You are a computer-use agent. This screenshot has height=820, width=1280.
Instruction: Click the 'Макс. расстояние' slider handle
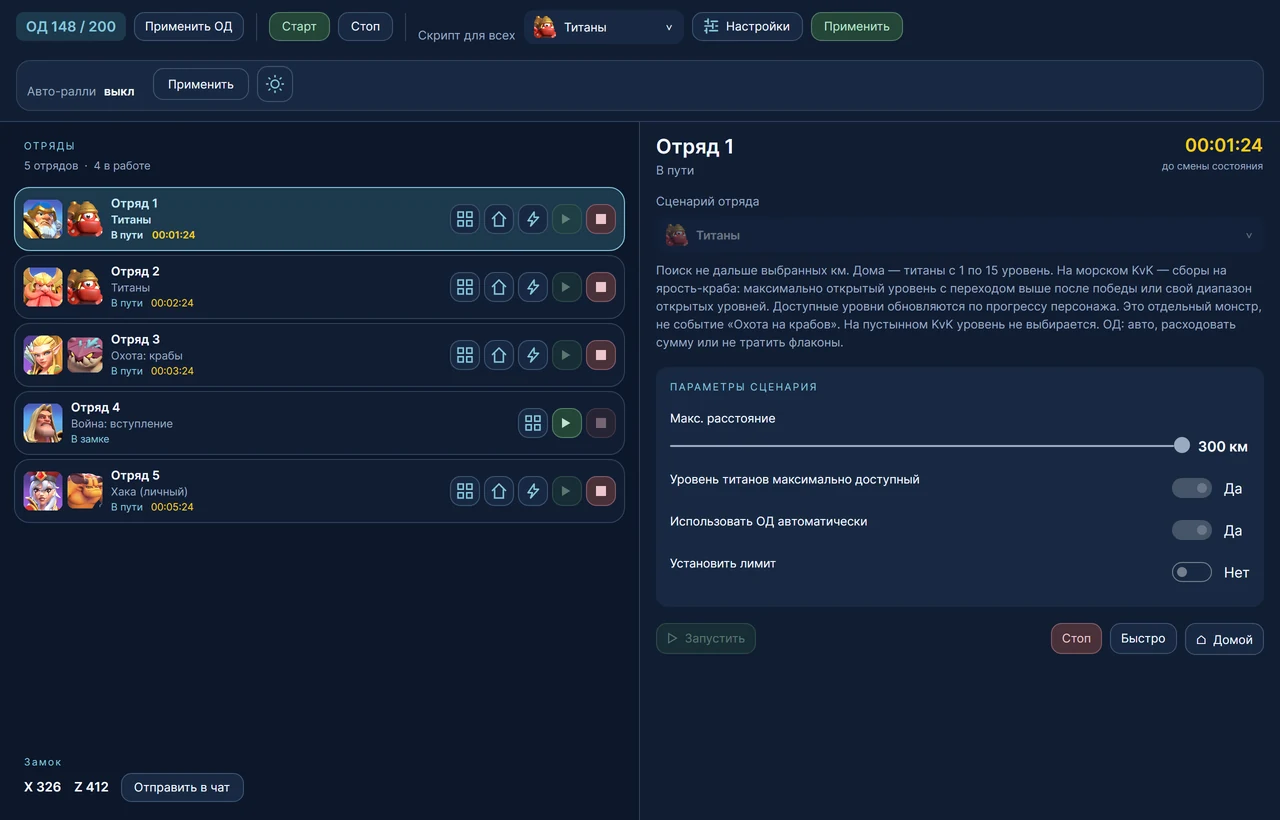point(1182,445)
